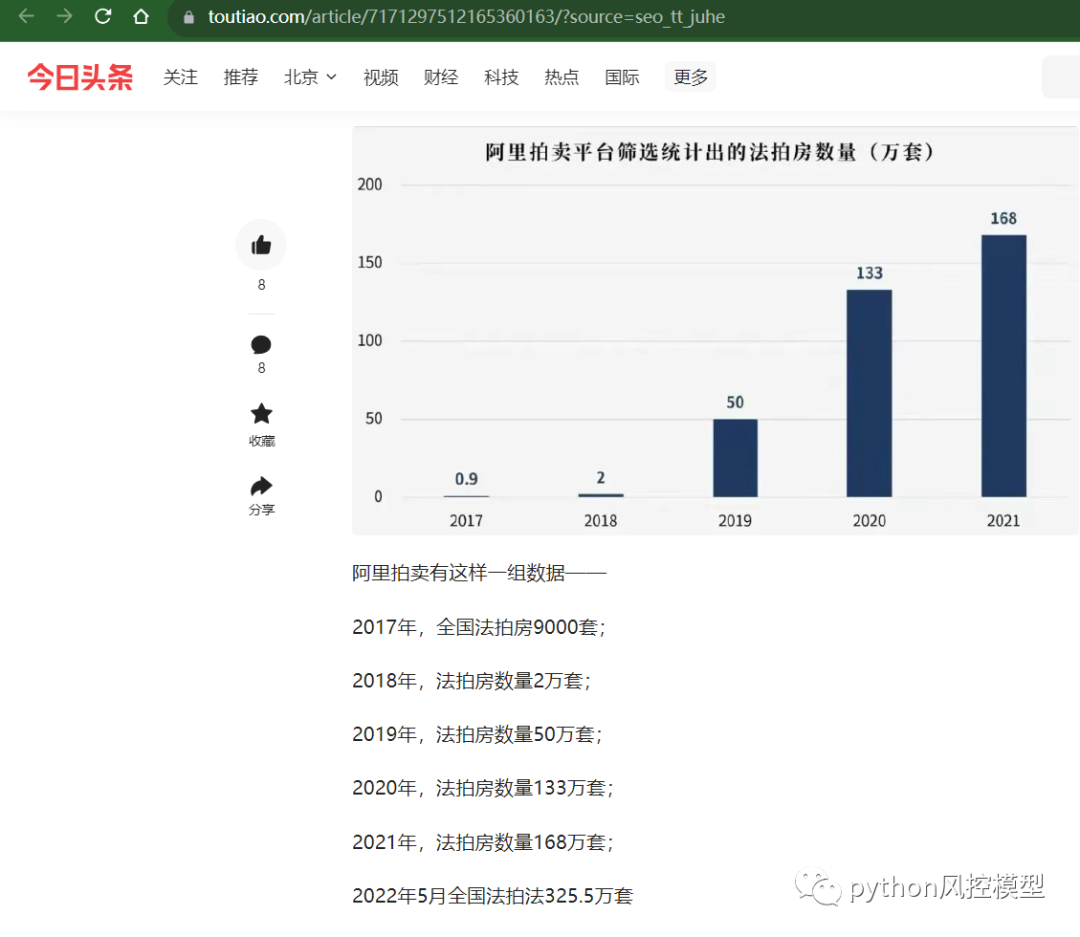Image resolution: width=1080 pixels, height=937 pixels.
Task: Click the 2019 bar labeled 50
Action: (735, 458)
